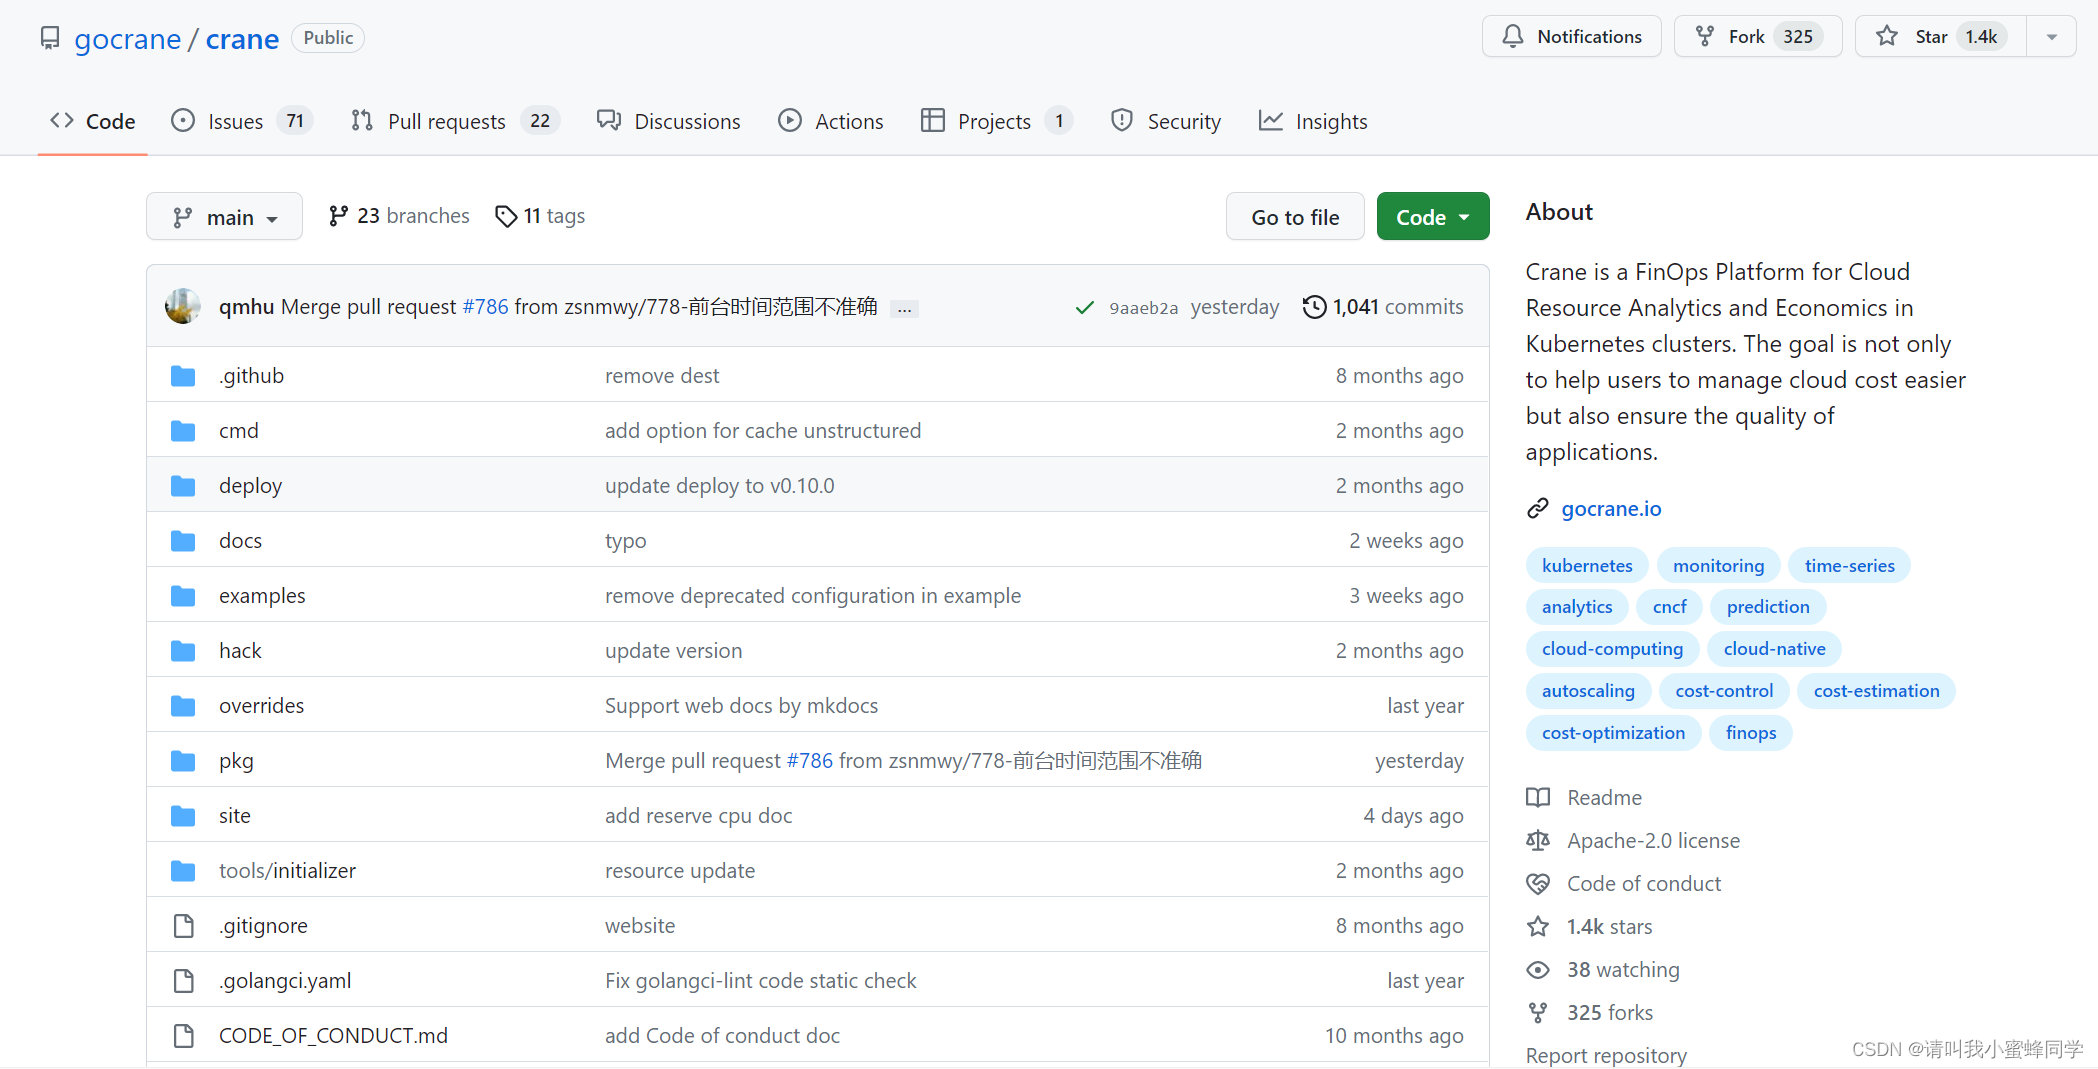Click the link chain icon beside gocrane.io
Image resolution: width=2098 pixels, height=1069 pixels.
click(1538, 509)
